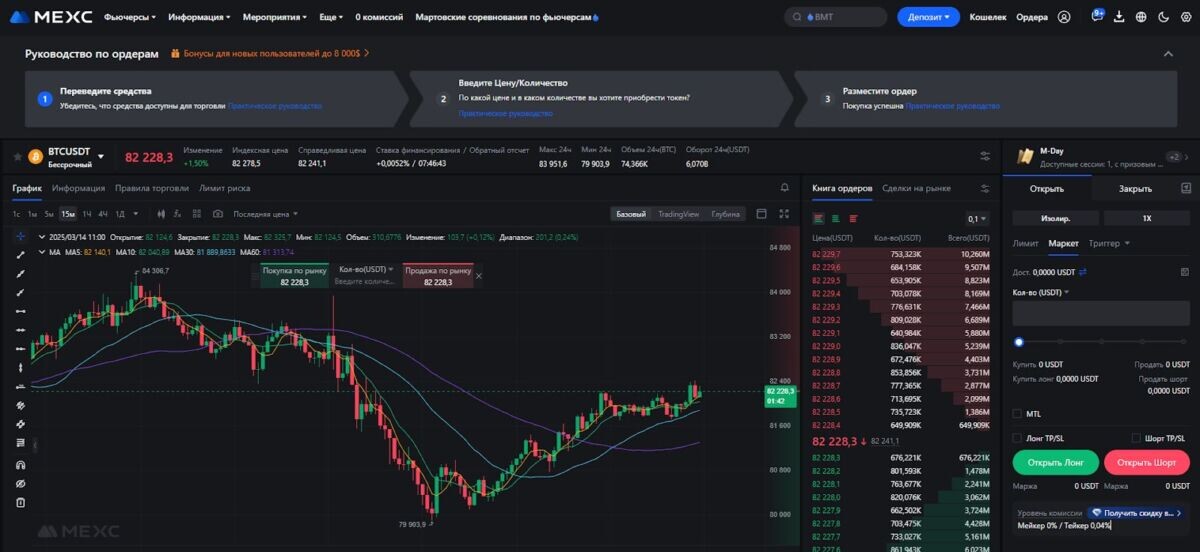
Task: Open Правила торговли tab
Action: (152, 188)
